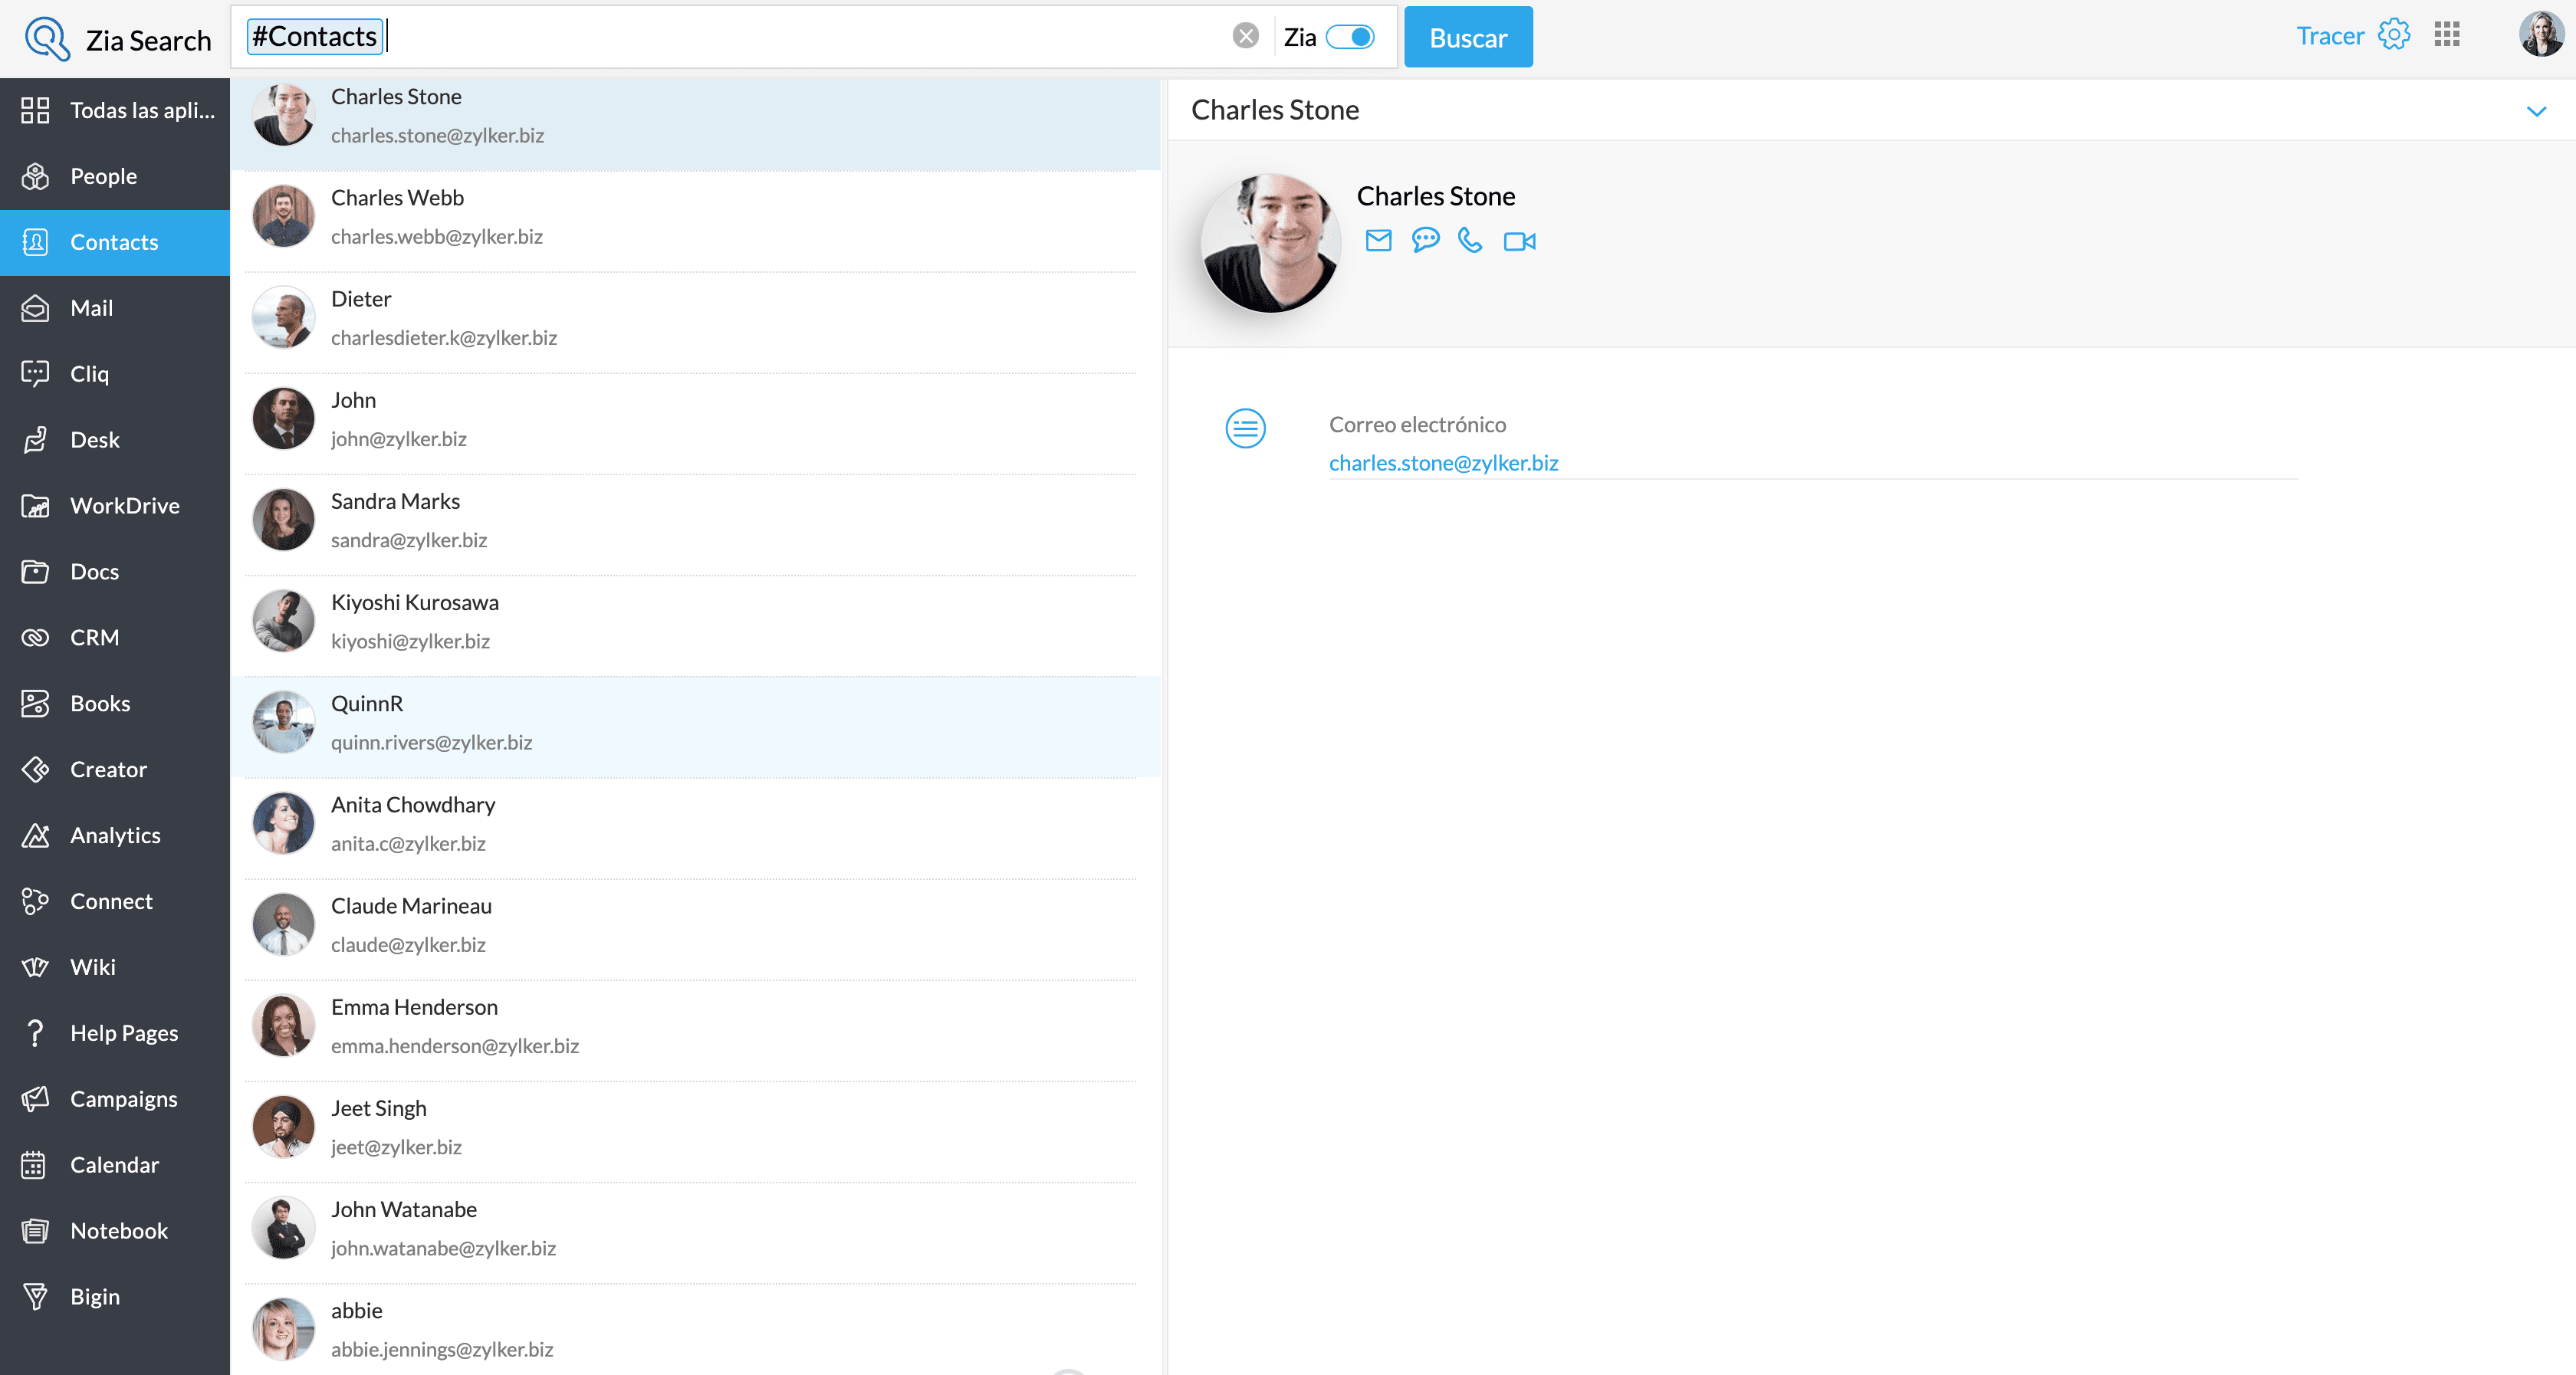Open the Tracer settings gear icon
The image size is (2576, 1375).
pyautogui.click(x=2394, y=35)
